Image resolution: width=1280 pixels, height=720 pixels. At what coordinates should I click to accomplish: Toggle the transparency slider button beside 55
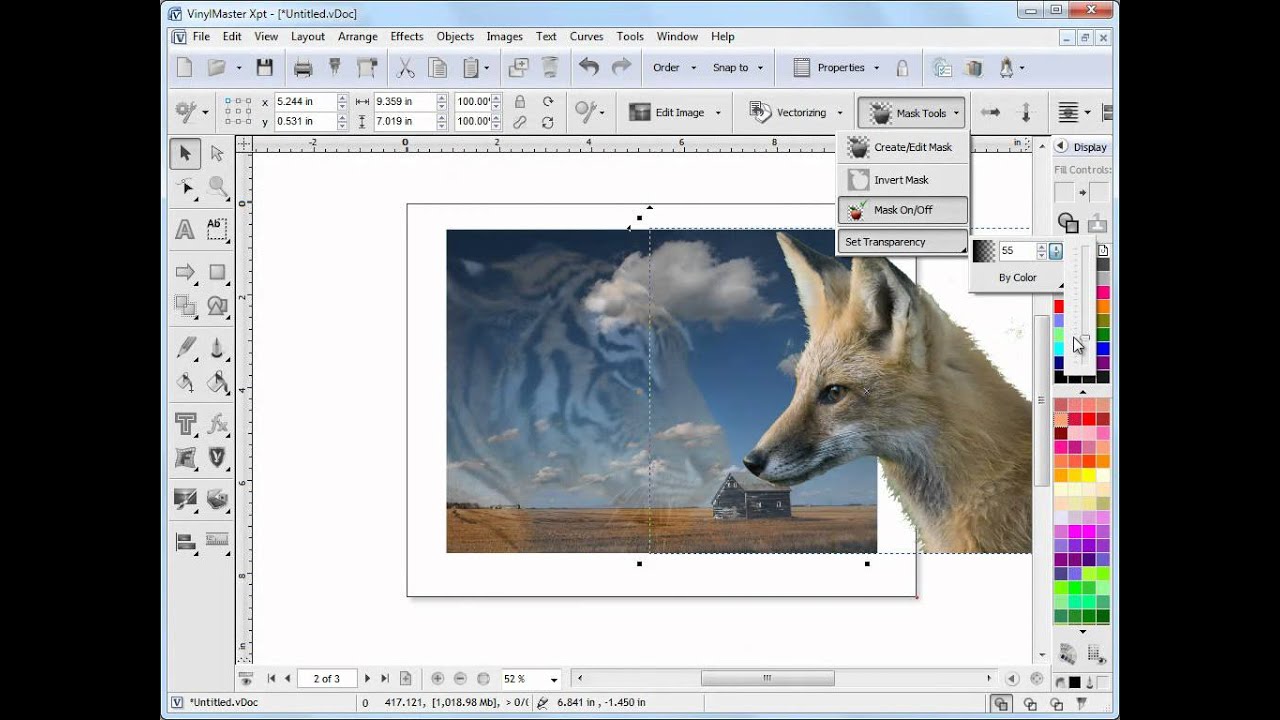click(1055, 251)
